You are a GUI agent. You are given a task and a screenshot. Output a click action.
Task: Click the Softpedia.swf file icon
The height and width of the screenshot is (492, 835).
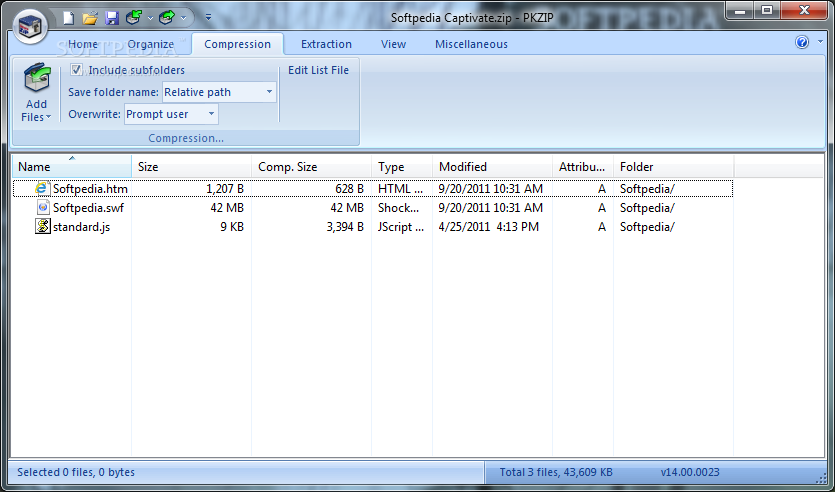(x=43, y=208)
